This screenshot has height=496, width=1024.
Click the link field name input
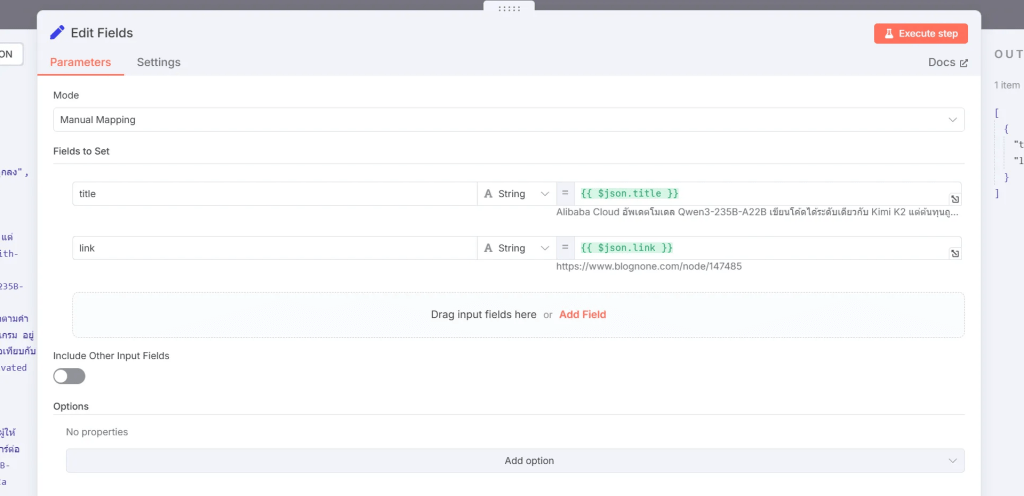click(x=274, y=248)
